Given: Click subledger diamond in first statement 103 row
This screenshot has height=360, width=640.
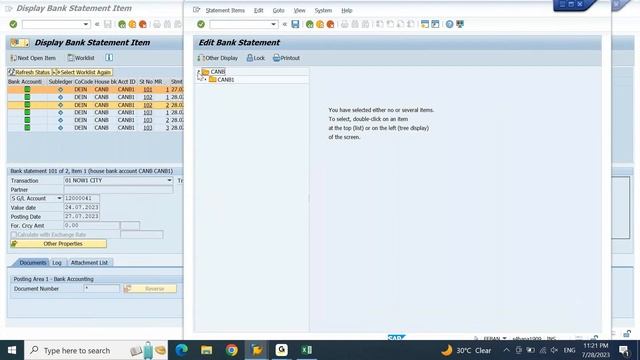Looking at the screenshot, I should click(60, 113).
